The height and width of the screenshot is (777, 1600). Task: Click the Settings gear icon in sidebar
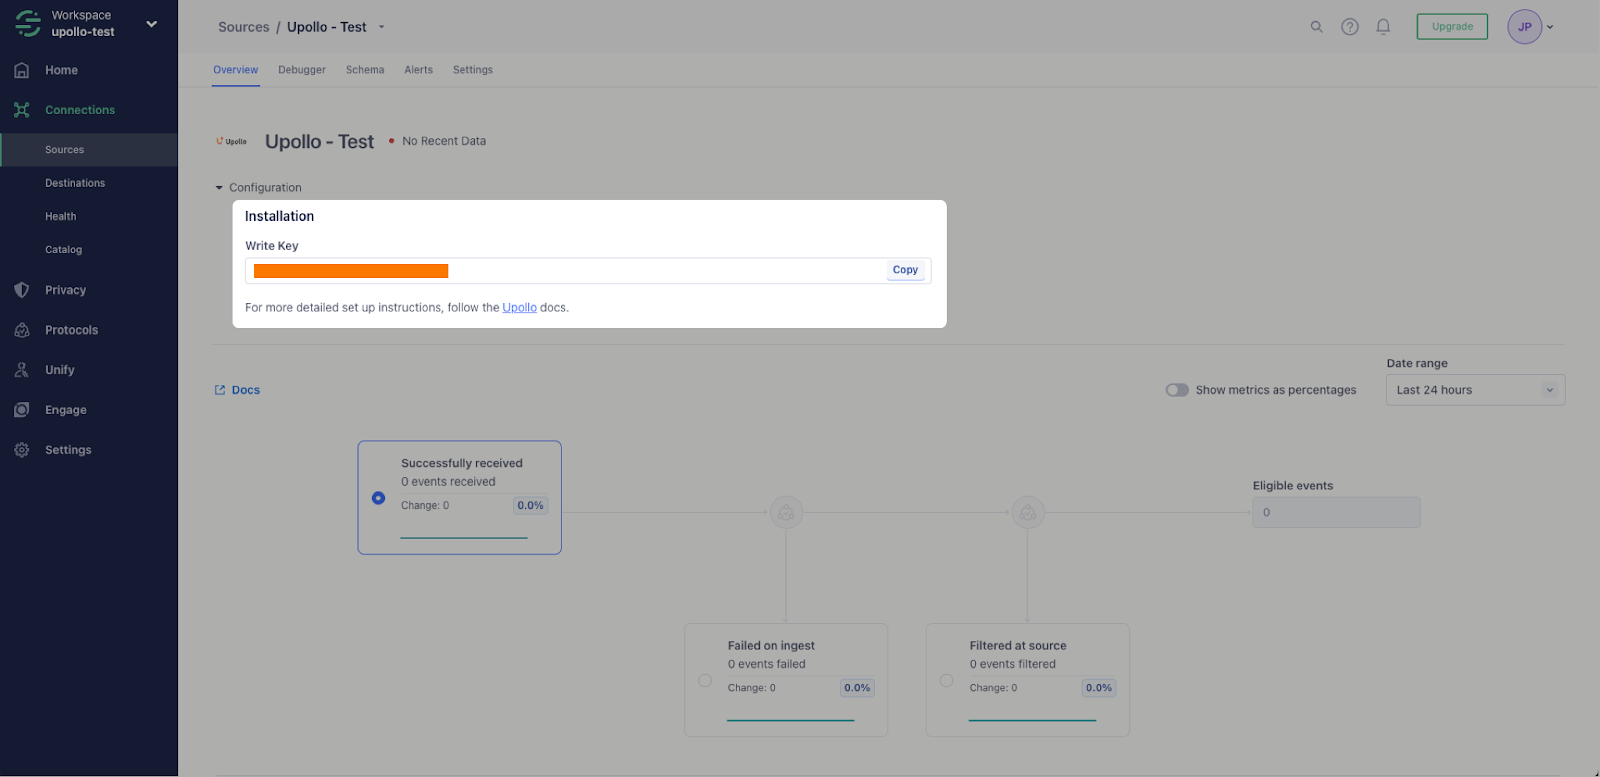[x=21, y=450]
